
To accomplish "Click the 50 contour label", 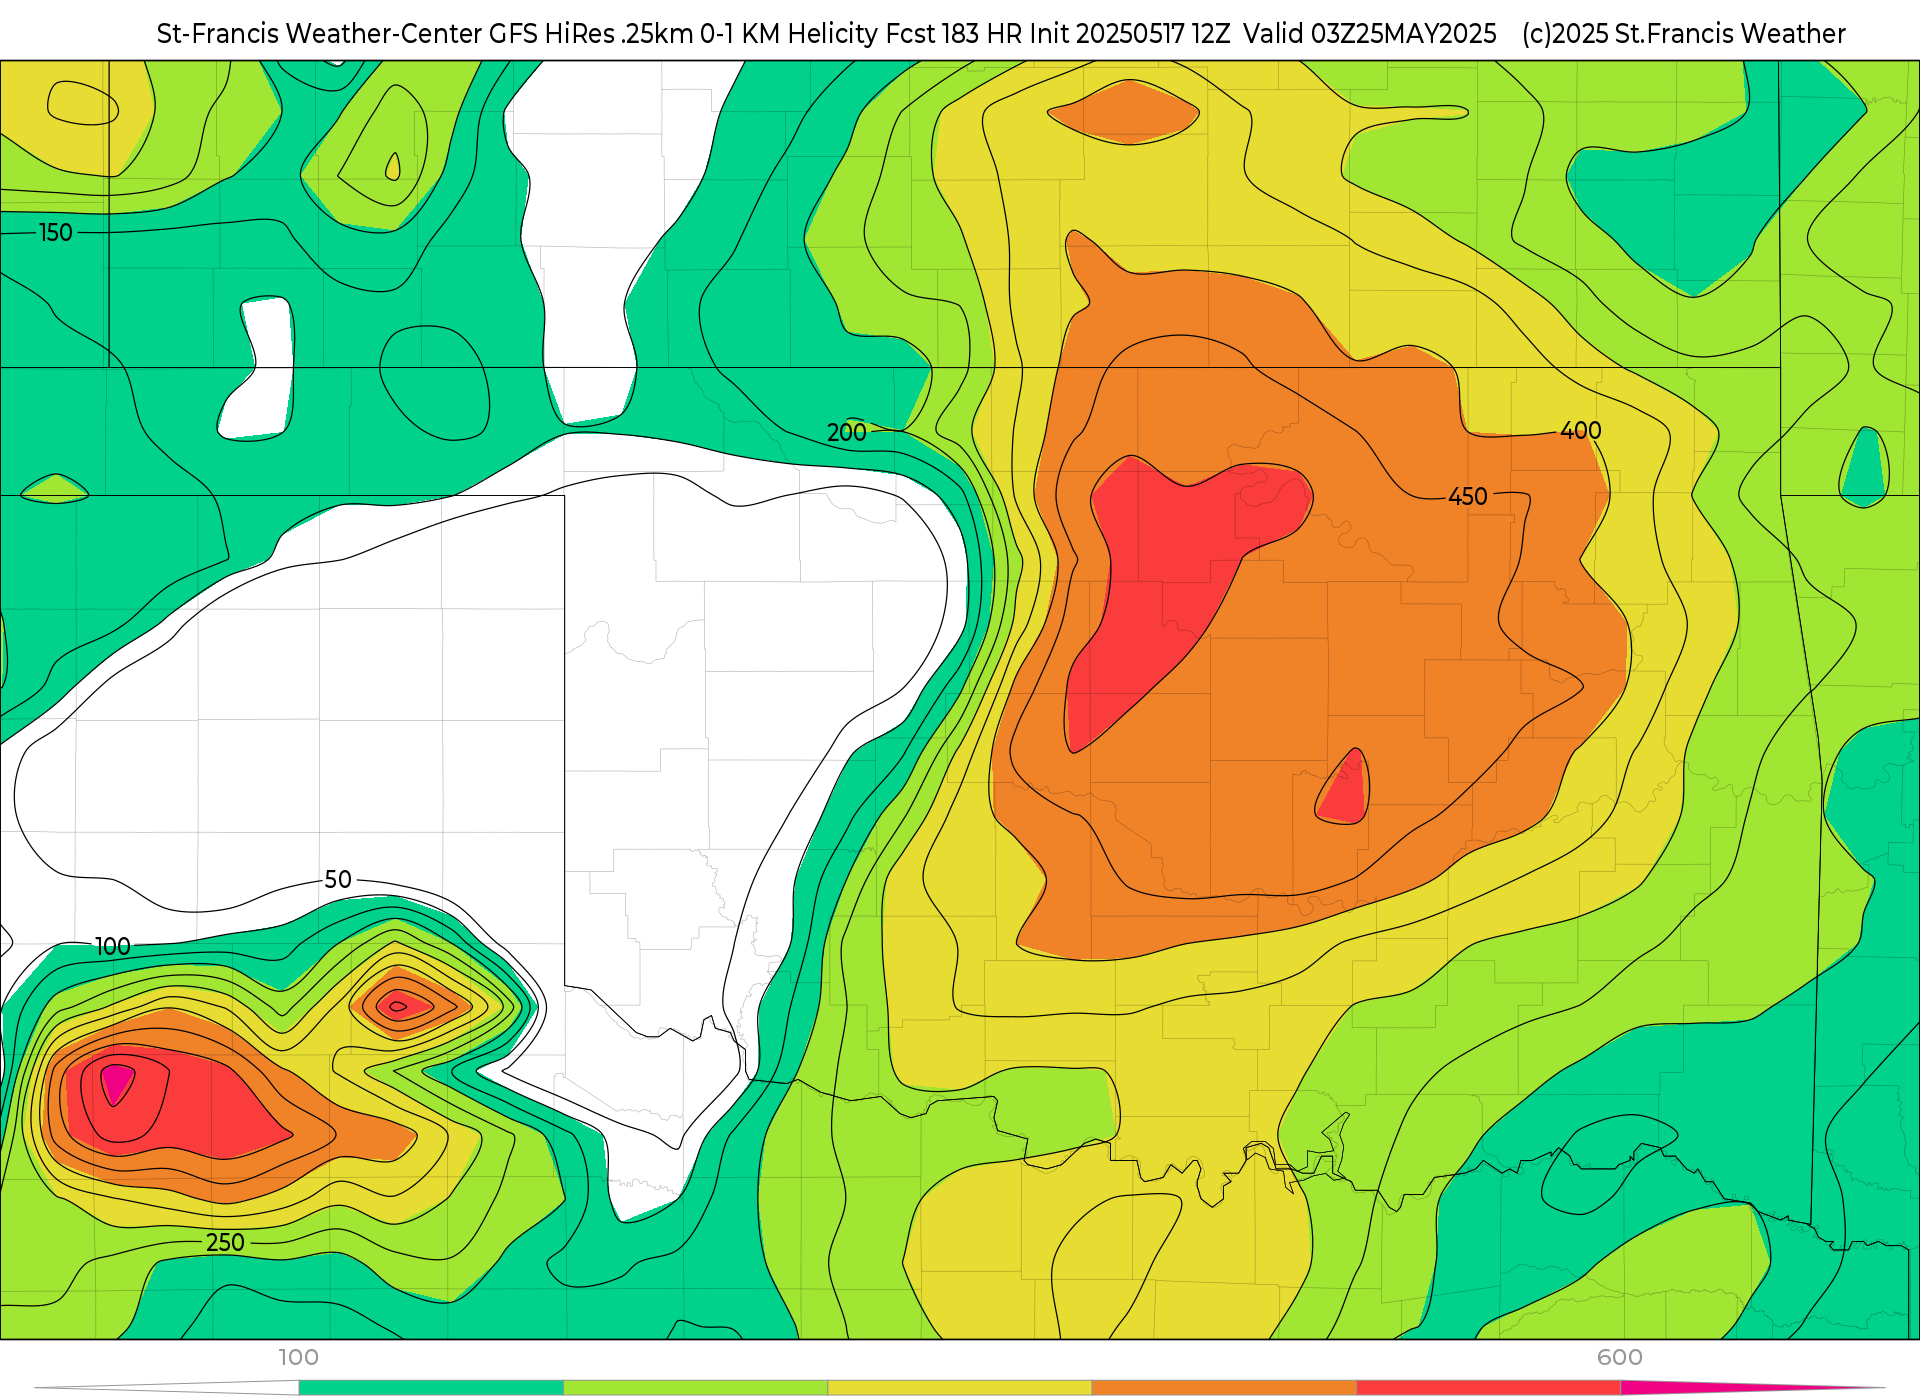I will click(338, 879).
